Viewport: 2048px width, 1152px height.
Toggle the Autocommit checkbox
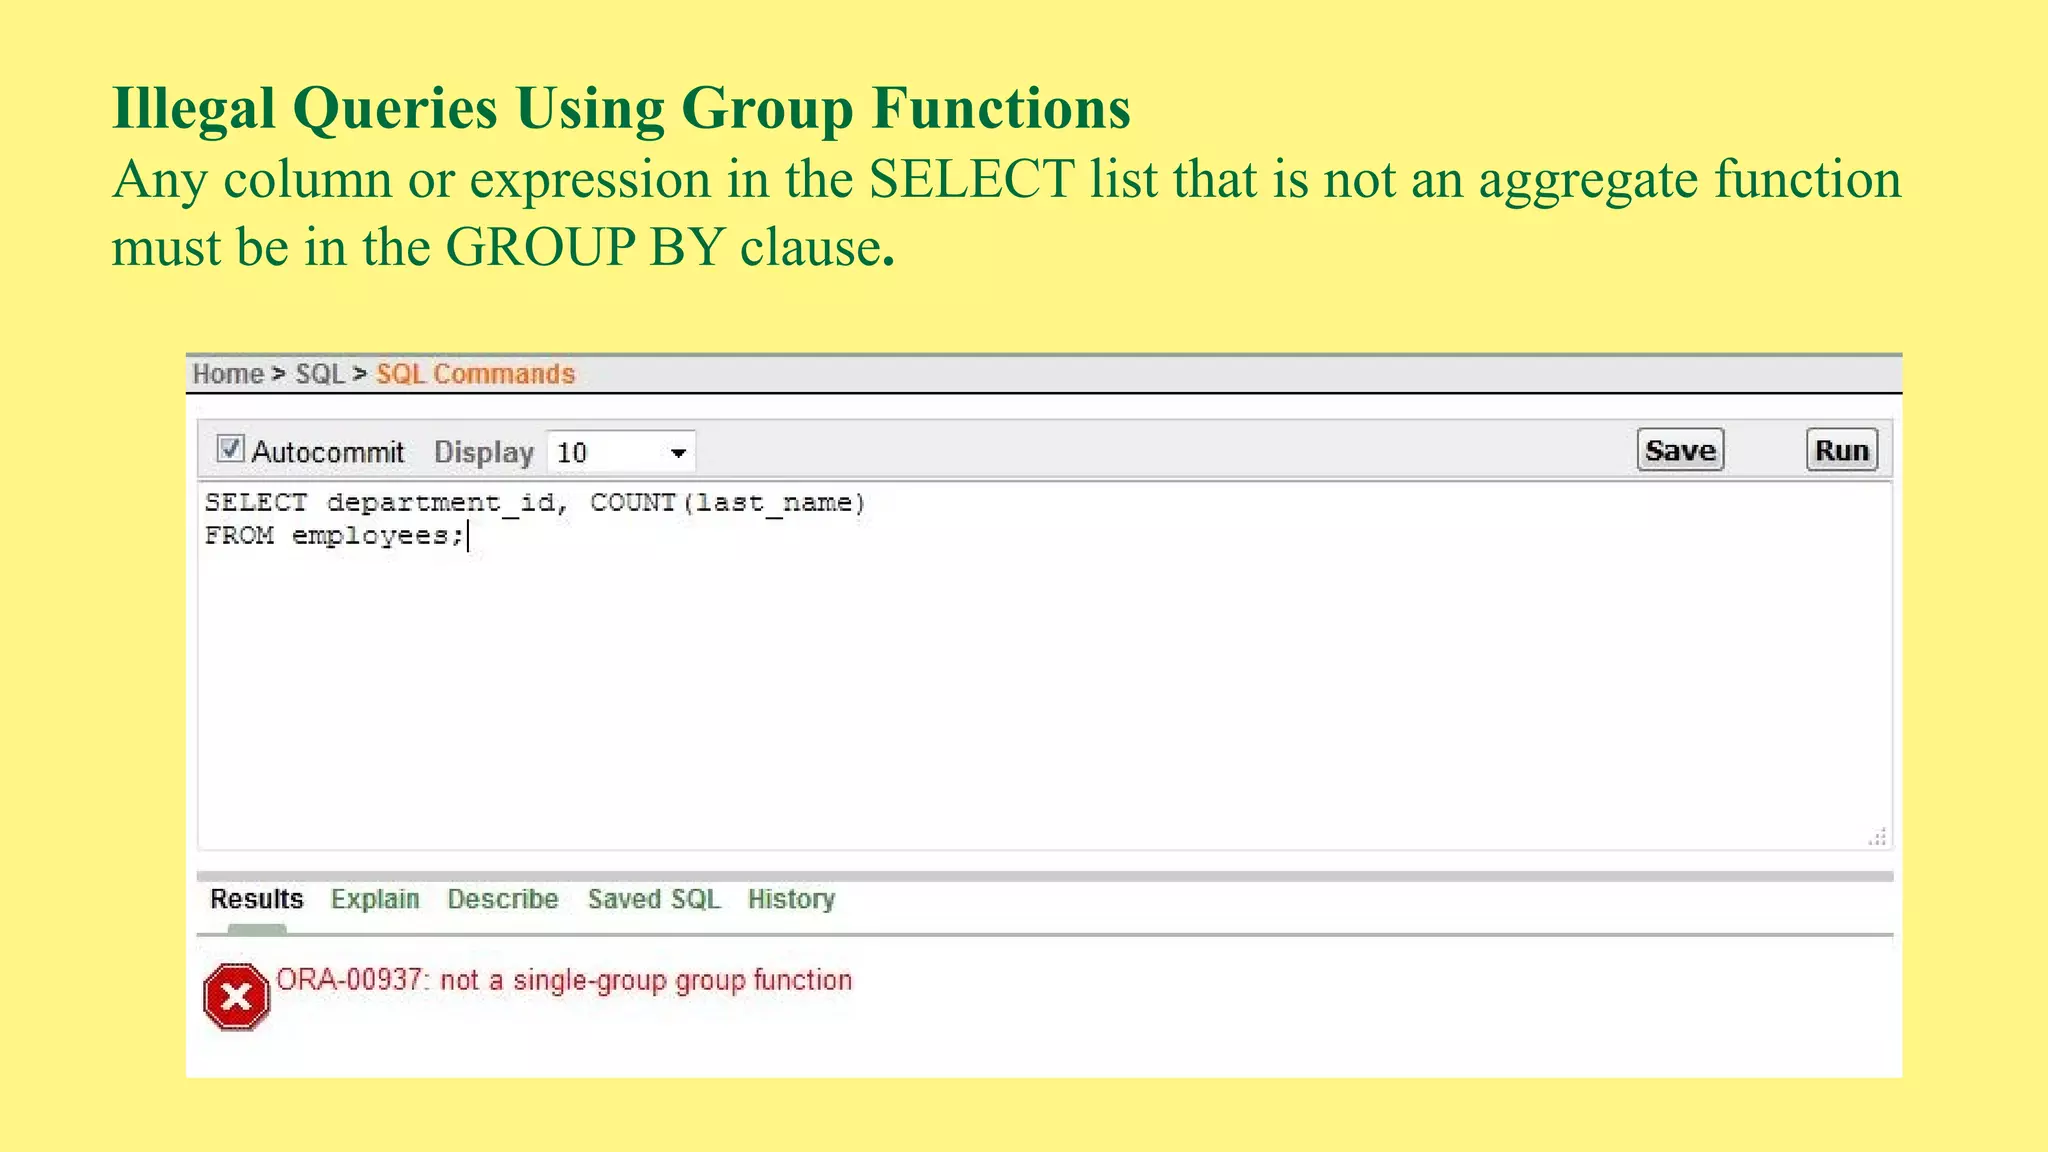click(x=230, y=449)
